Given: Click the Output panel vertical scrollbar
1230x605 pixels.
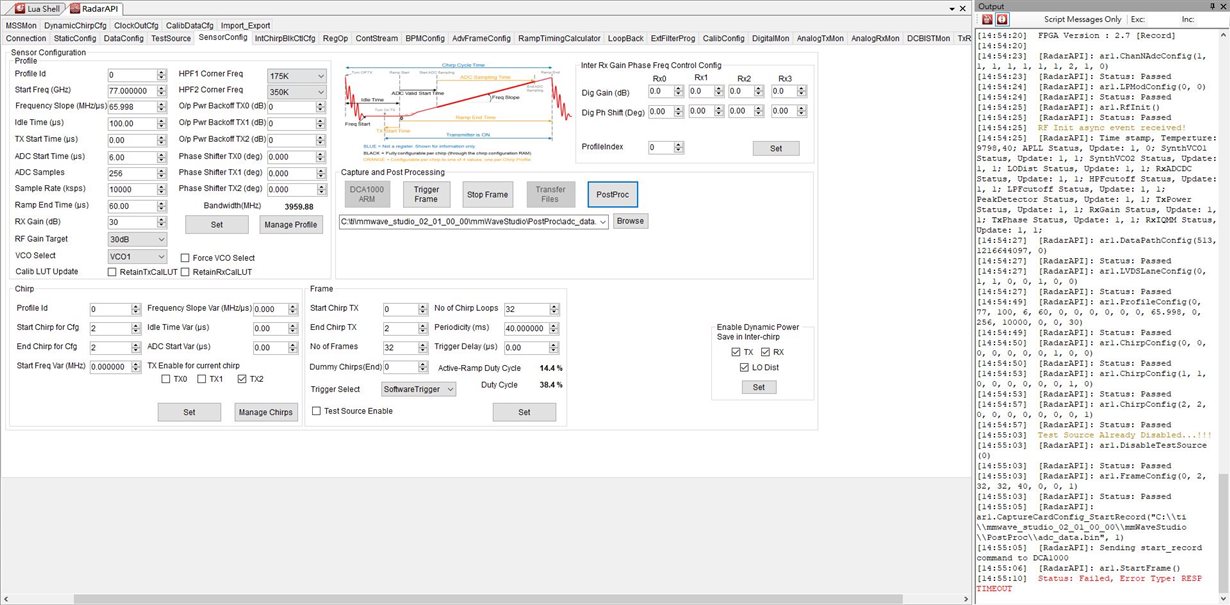Looking at the screenshot, I should pyautogui.click(x=1224, y=314).
